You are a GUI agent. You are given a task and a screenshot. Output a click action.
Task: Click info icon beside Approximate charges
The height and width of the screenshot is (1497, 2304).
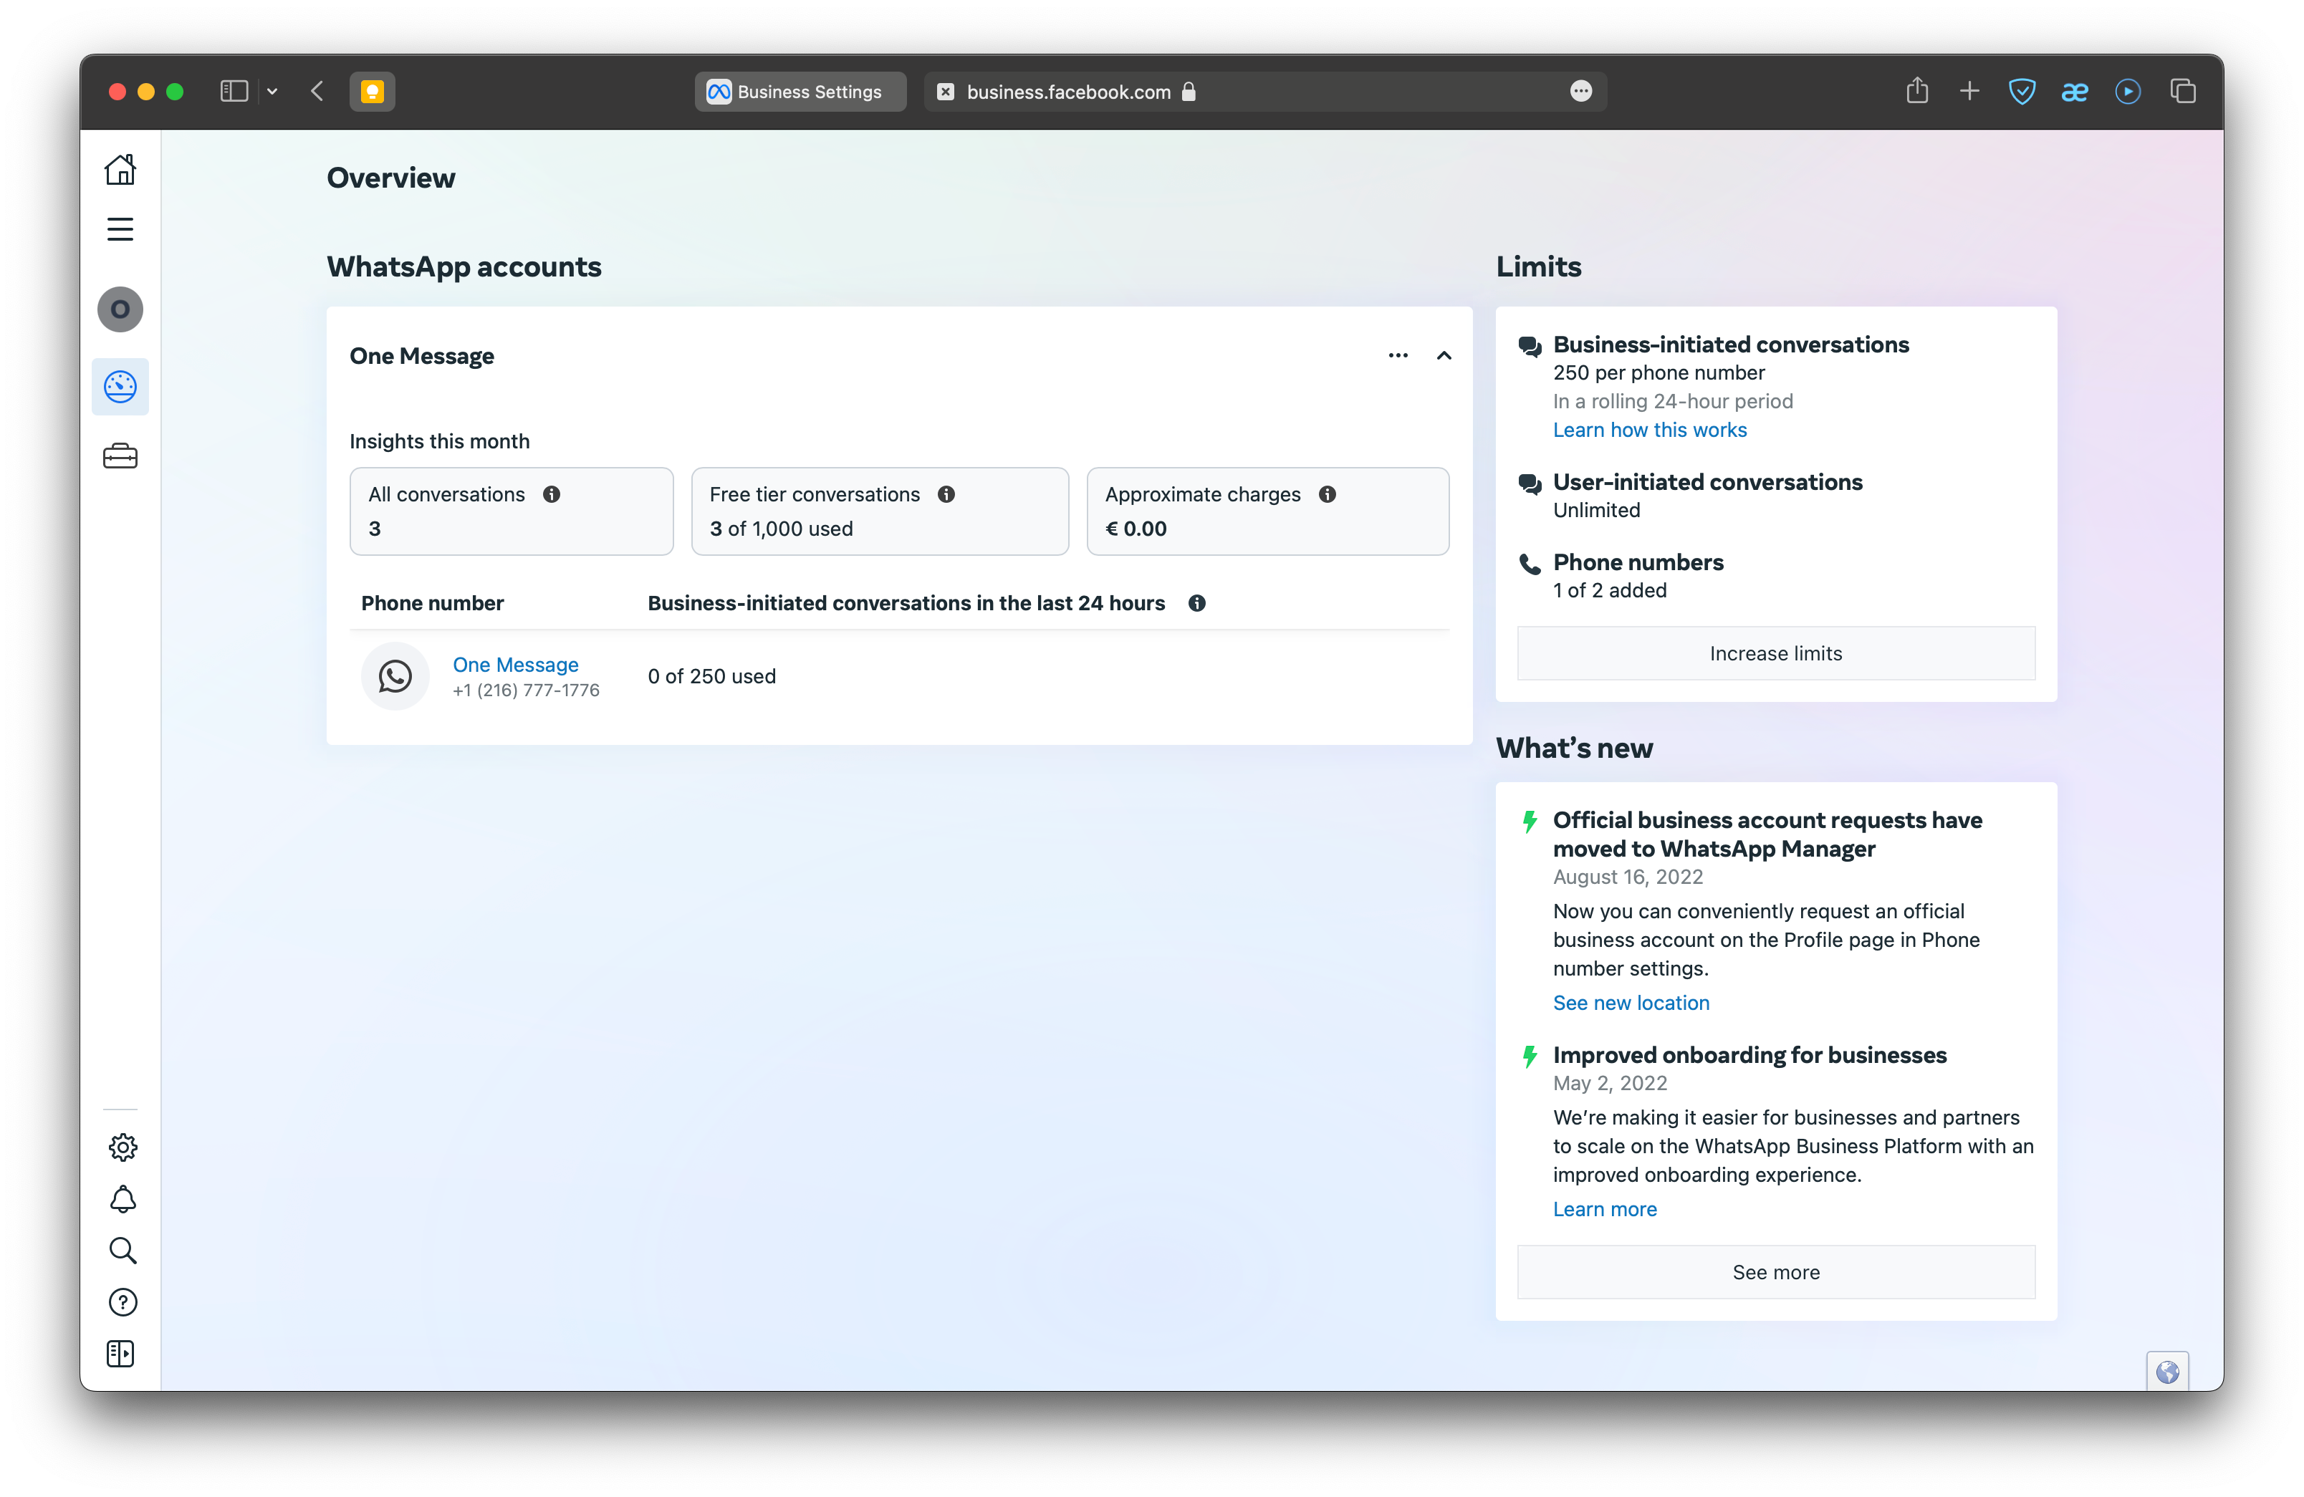pyautogui.click(x=1327, y=495)
